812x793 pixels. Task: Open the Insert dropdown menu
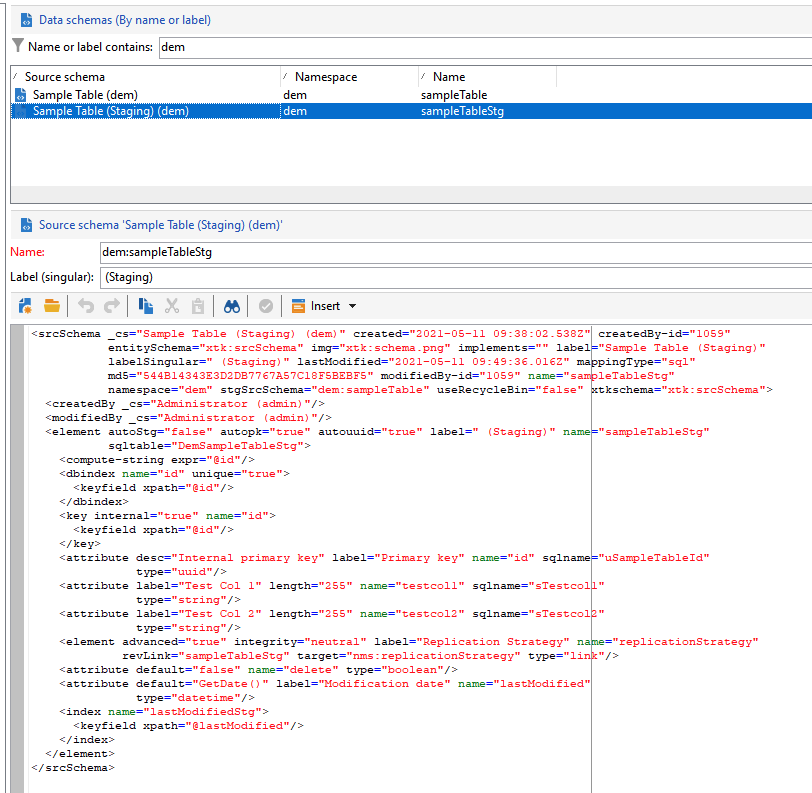(x=324, y=306)
